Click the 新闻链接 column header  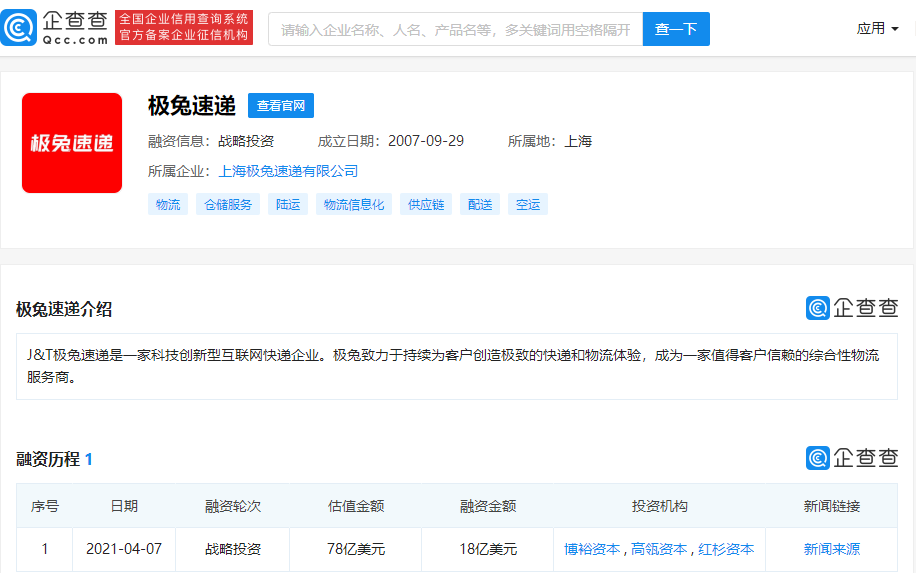(832, 506)
